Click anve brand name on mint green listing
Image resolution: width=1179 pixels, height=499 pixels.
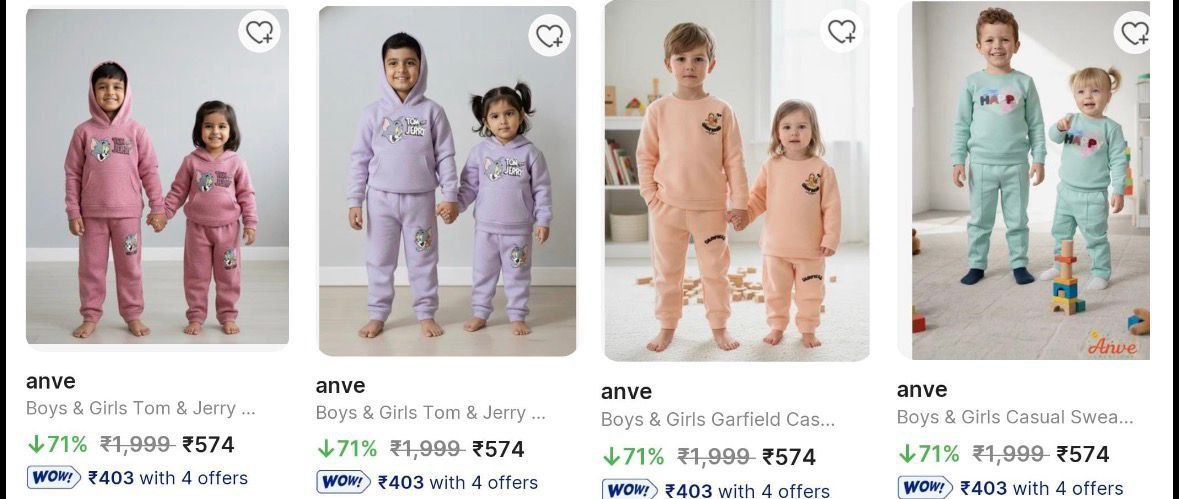921,389
